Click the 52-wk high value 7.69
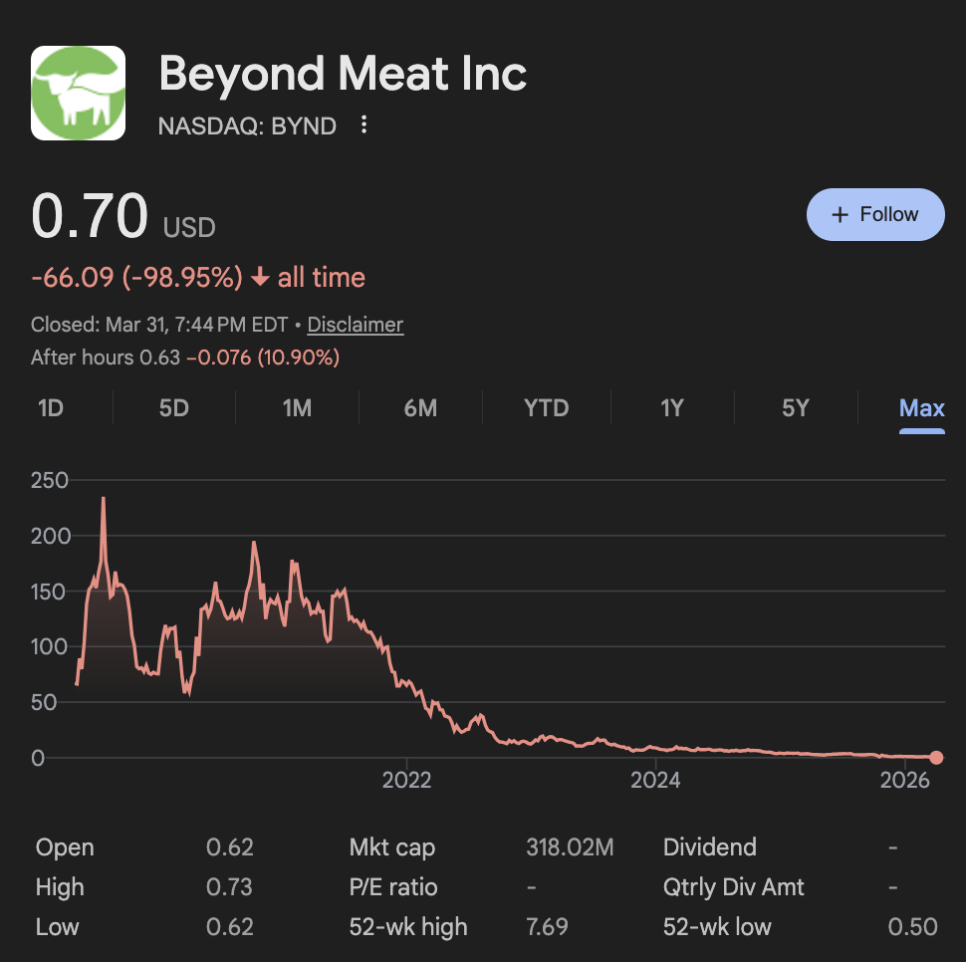This screenshot has height=962, width=966. coord(546,927)
